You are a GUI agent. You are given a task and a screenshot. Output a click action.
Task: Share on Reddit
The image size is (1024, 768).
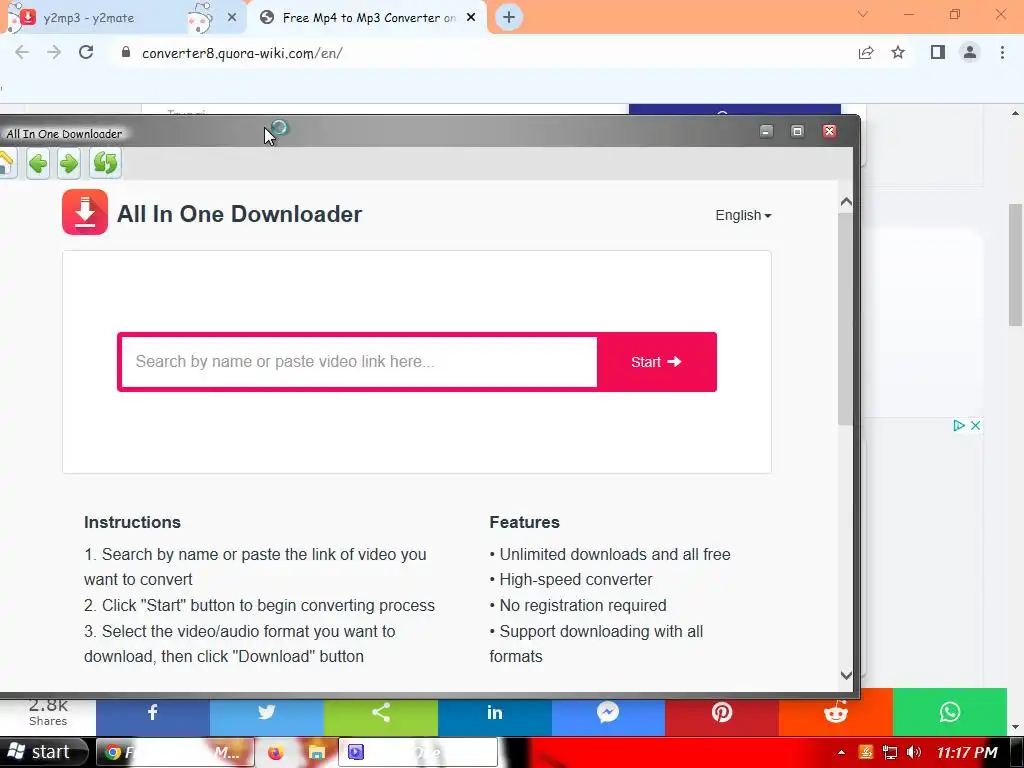pos(835,712)
